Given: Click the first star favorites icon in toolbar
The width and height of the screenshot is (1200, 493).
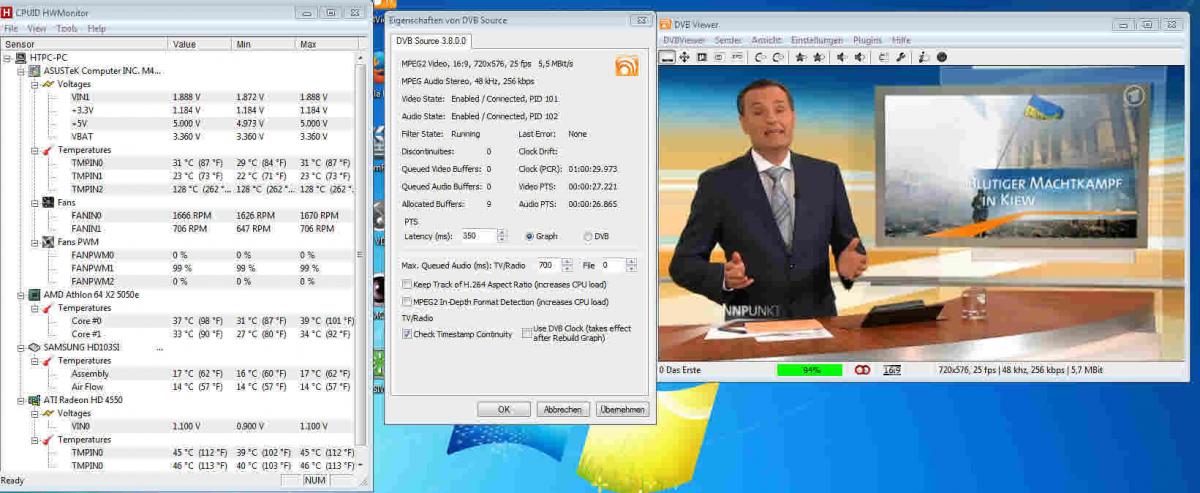Looking at the screenshot, I should [x=801, y=57].
